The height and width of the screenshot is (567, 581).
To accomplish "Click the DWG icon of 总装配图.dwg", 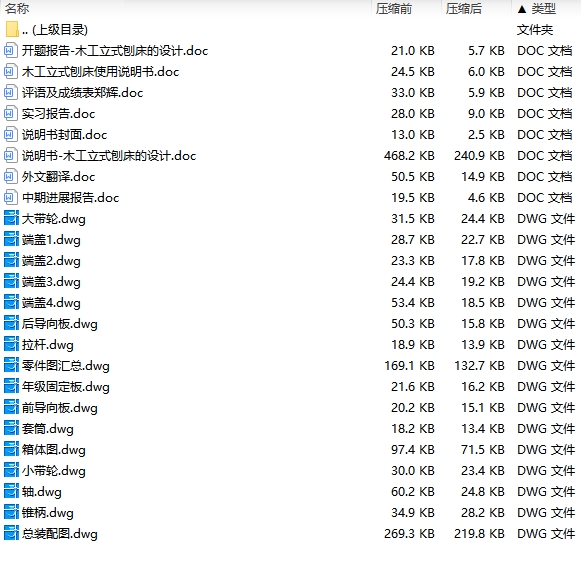I will [11, 533].
